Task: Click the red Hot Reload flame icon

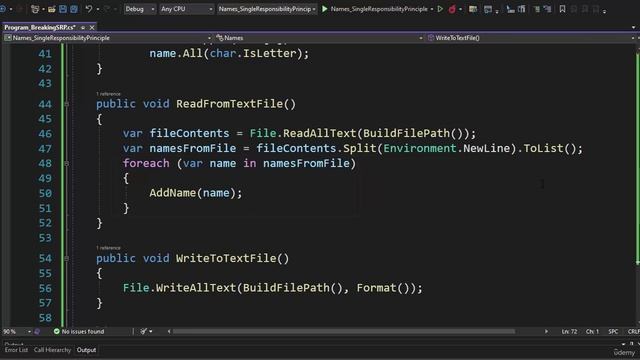Action: pos(452,9)
